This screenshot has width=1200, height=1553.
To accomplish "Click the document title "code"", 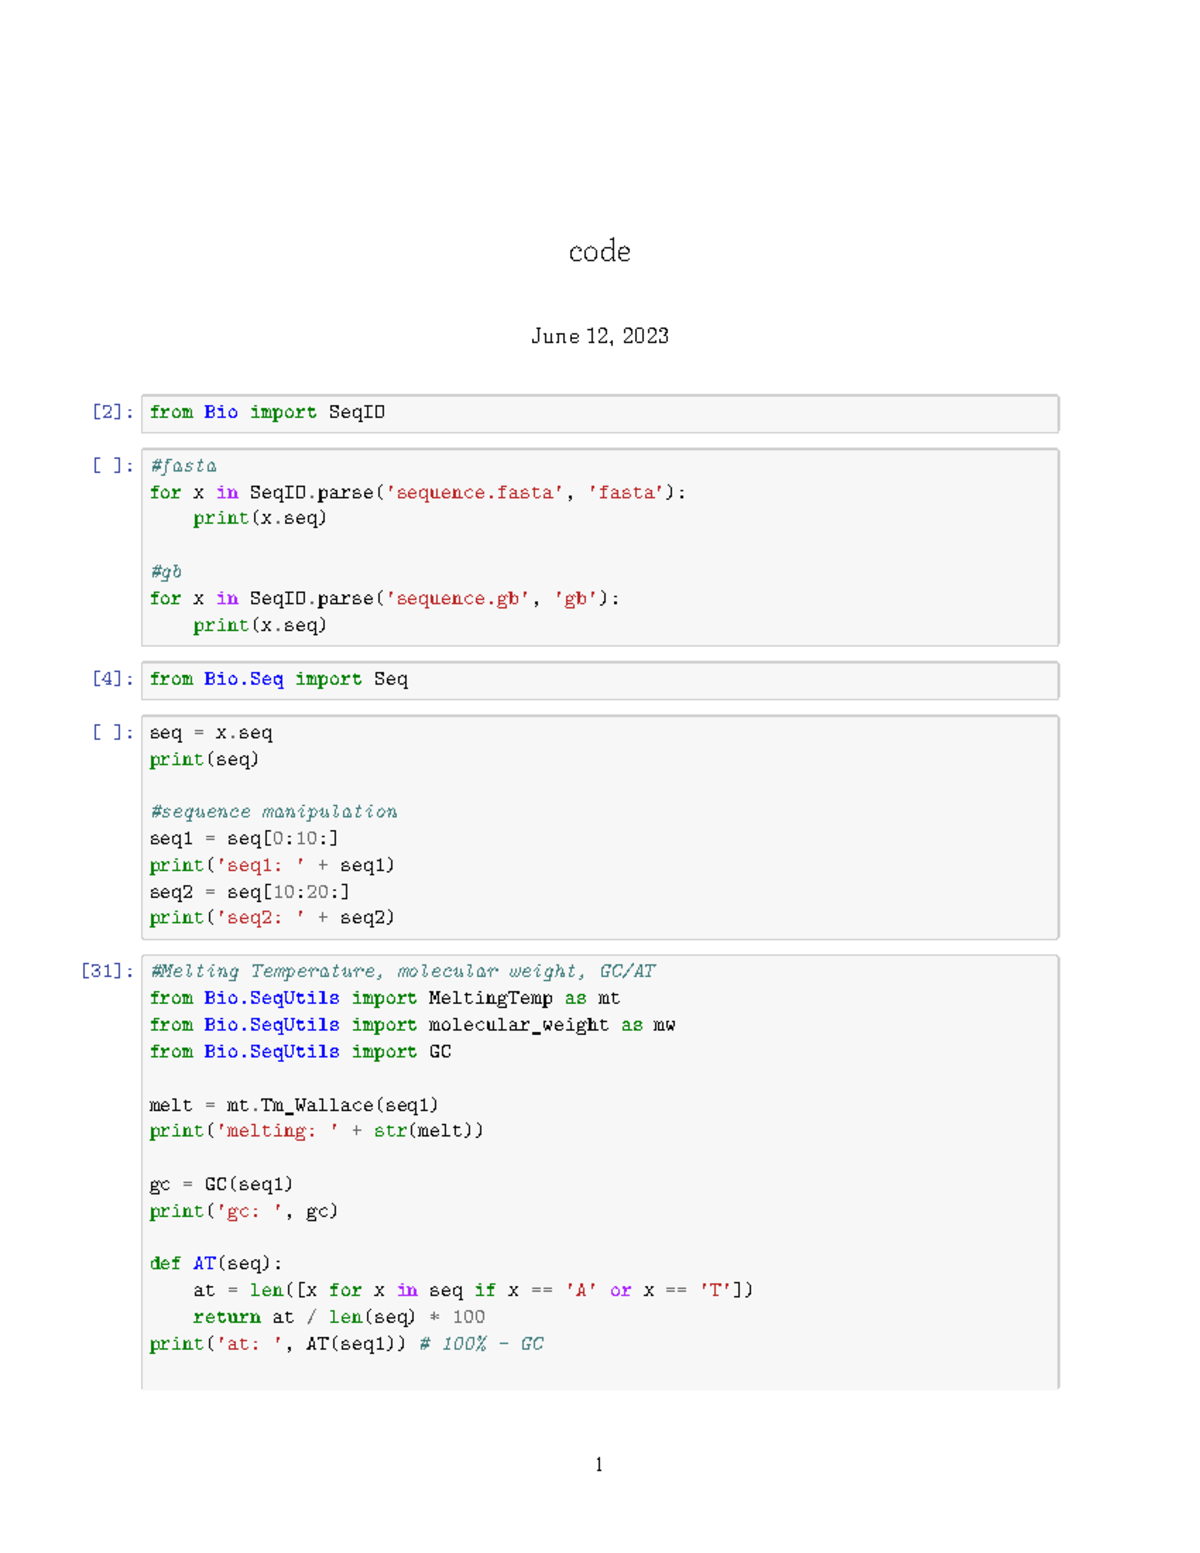I will 598,252.
